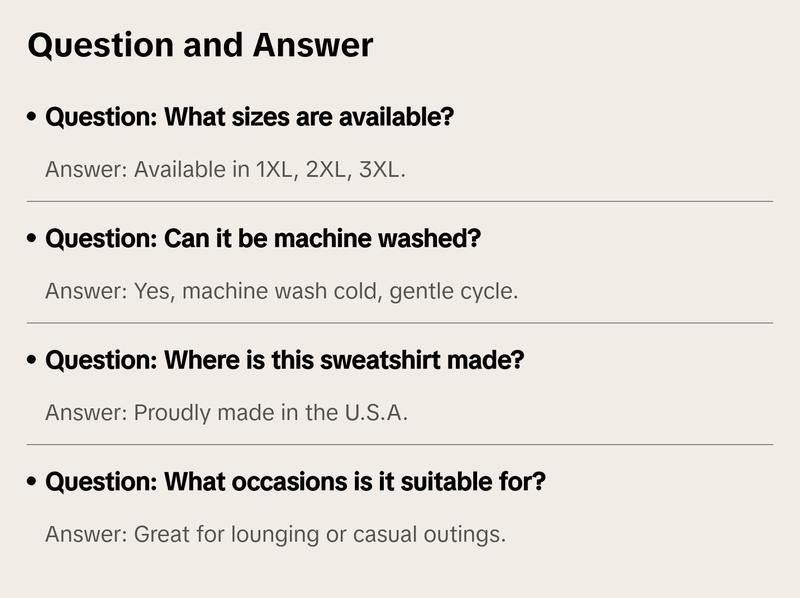This screenshot has width=800, height=598.
Task: Click the "3XL" size text
Action: point(380,169)
